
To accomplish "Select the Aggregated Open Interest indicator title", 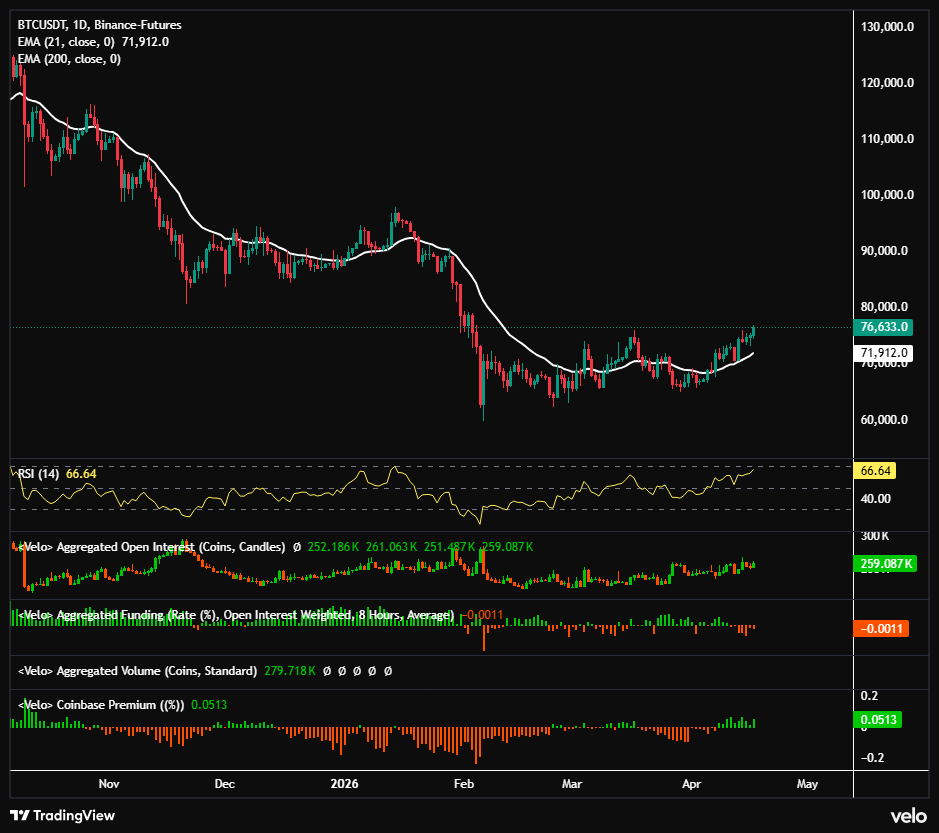I will 152,547.
